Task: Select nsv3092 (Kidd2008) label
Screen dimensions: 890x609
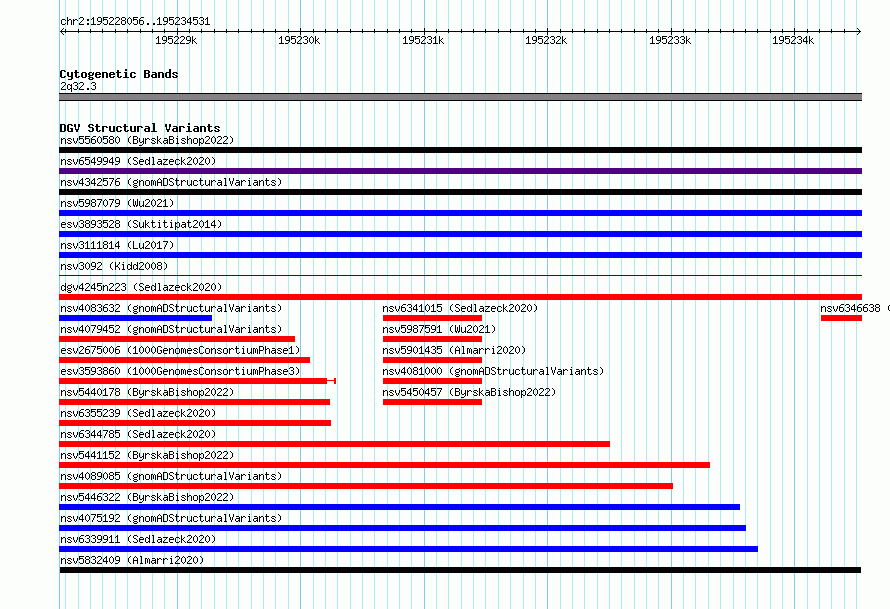Action: pos(114,266)
